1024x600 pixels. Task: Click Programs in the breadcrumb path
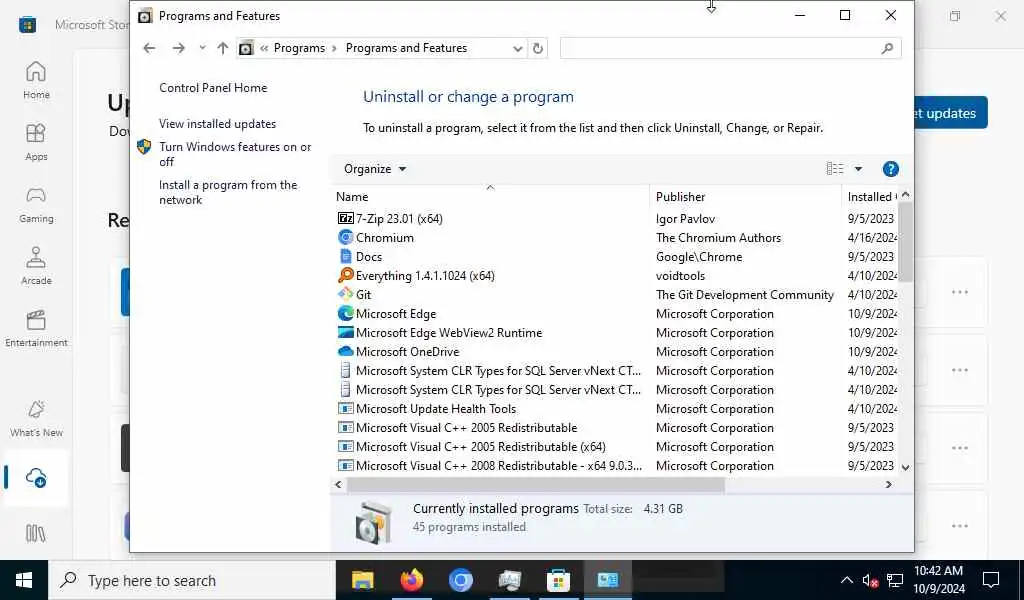coord(299,48)
